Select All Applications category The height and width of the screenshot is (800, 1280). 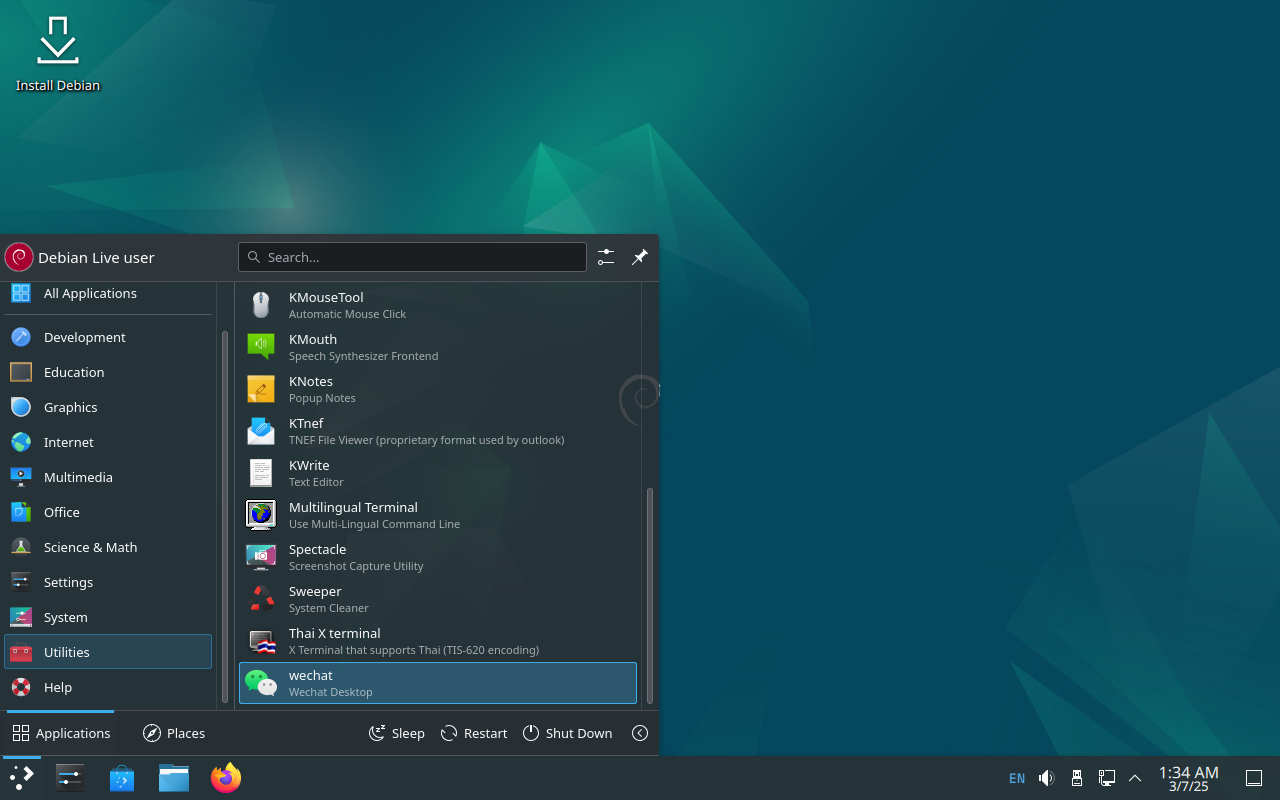pos(108,293)
